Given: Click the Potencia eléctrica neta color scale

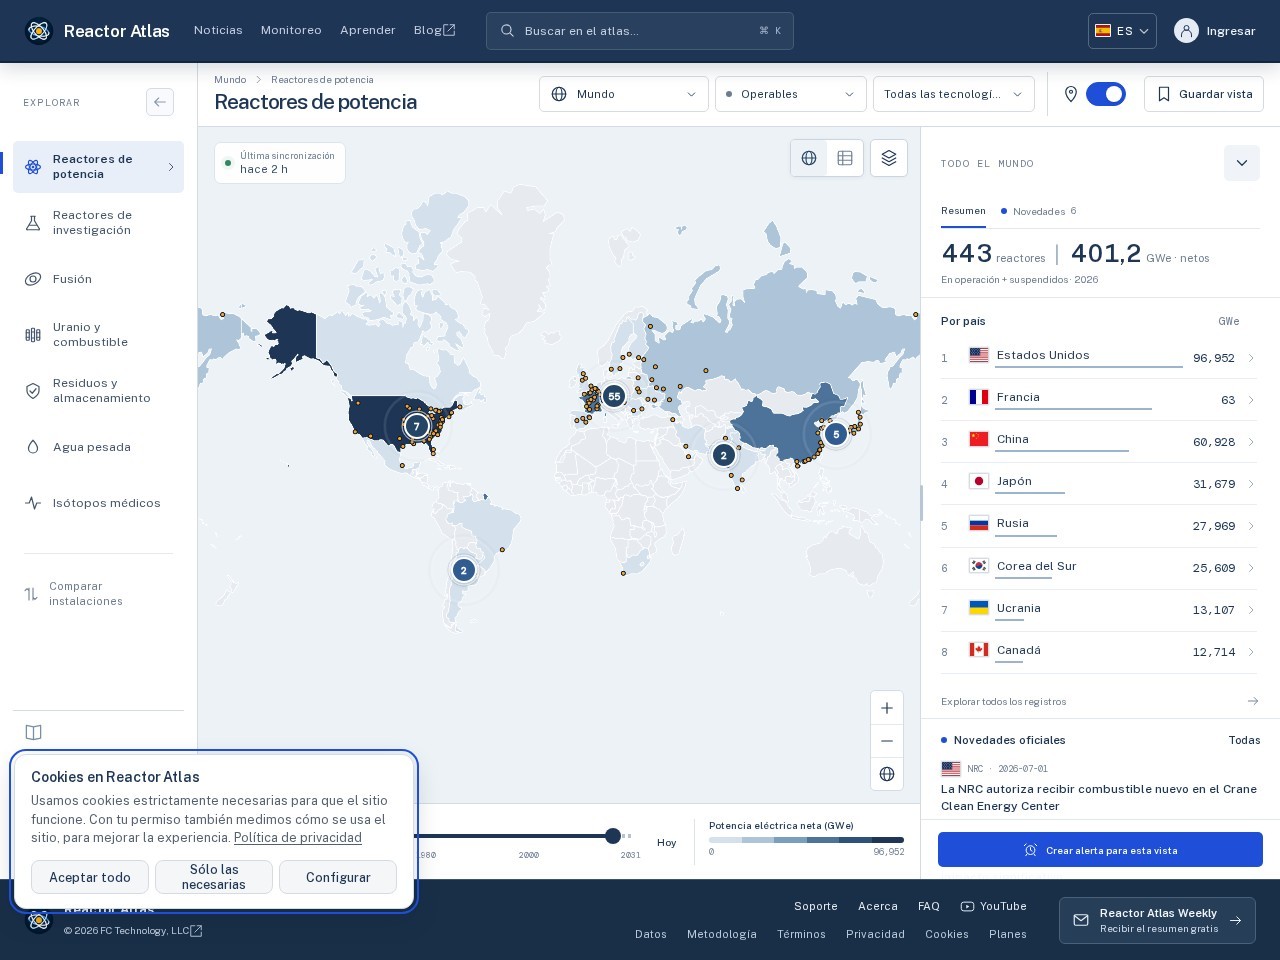Looking at the screenshot, I should (806, 840).
